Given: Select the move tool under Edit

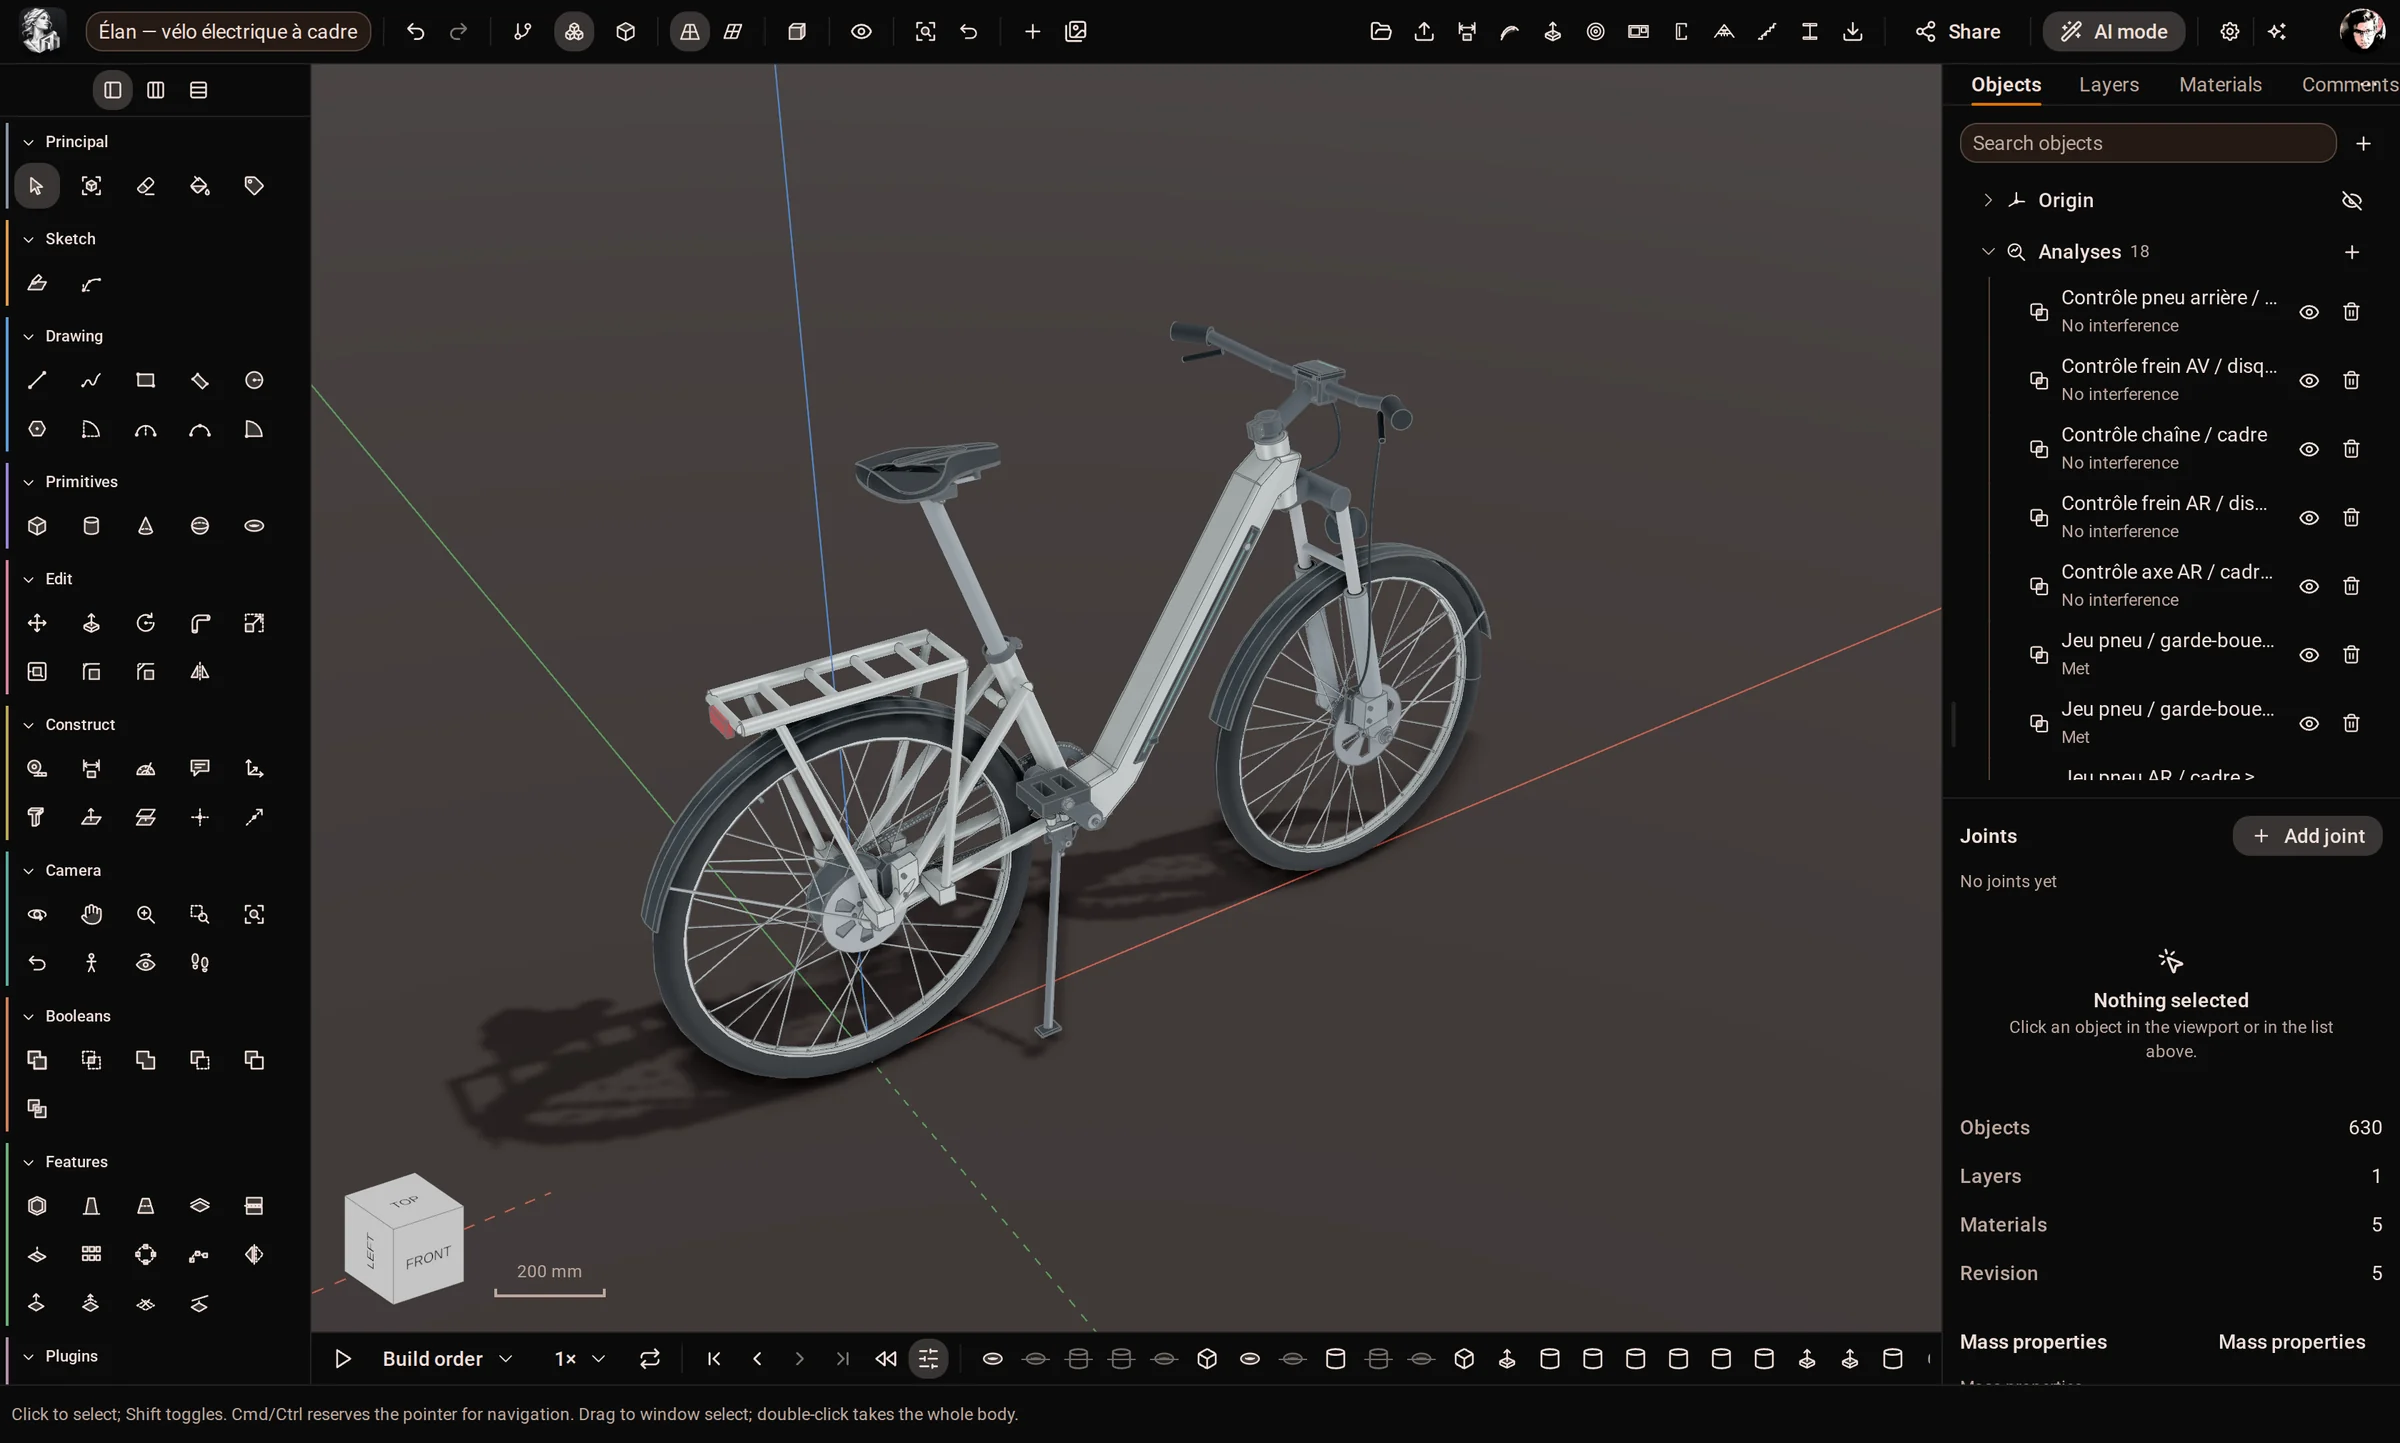Looking at the screenshot, I should [37, 623].
